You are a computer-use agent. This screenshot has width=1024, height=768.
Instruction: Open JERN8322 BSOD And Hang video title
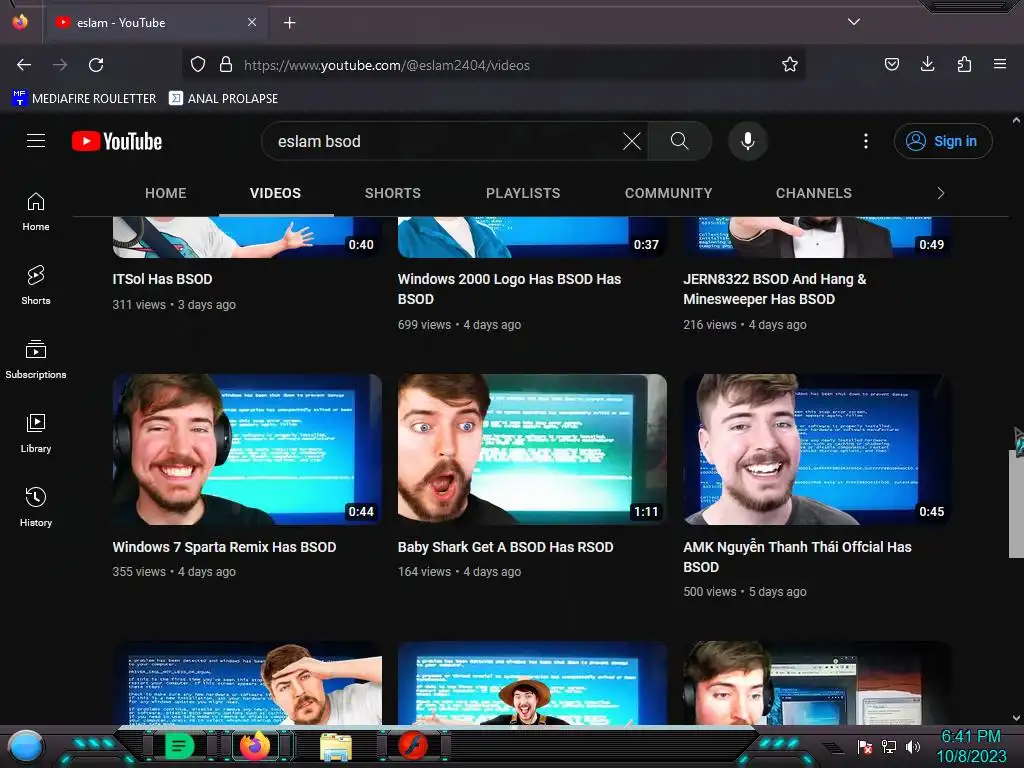pos(775,289)
